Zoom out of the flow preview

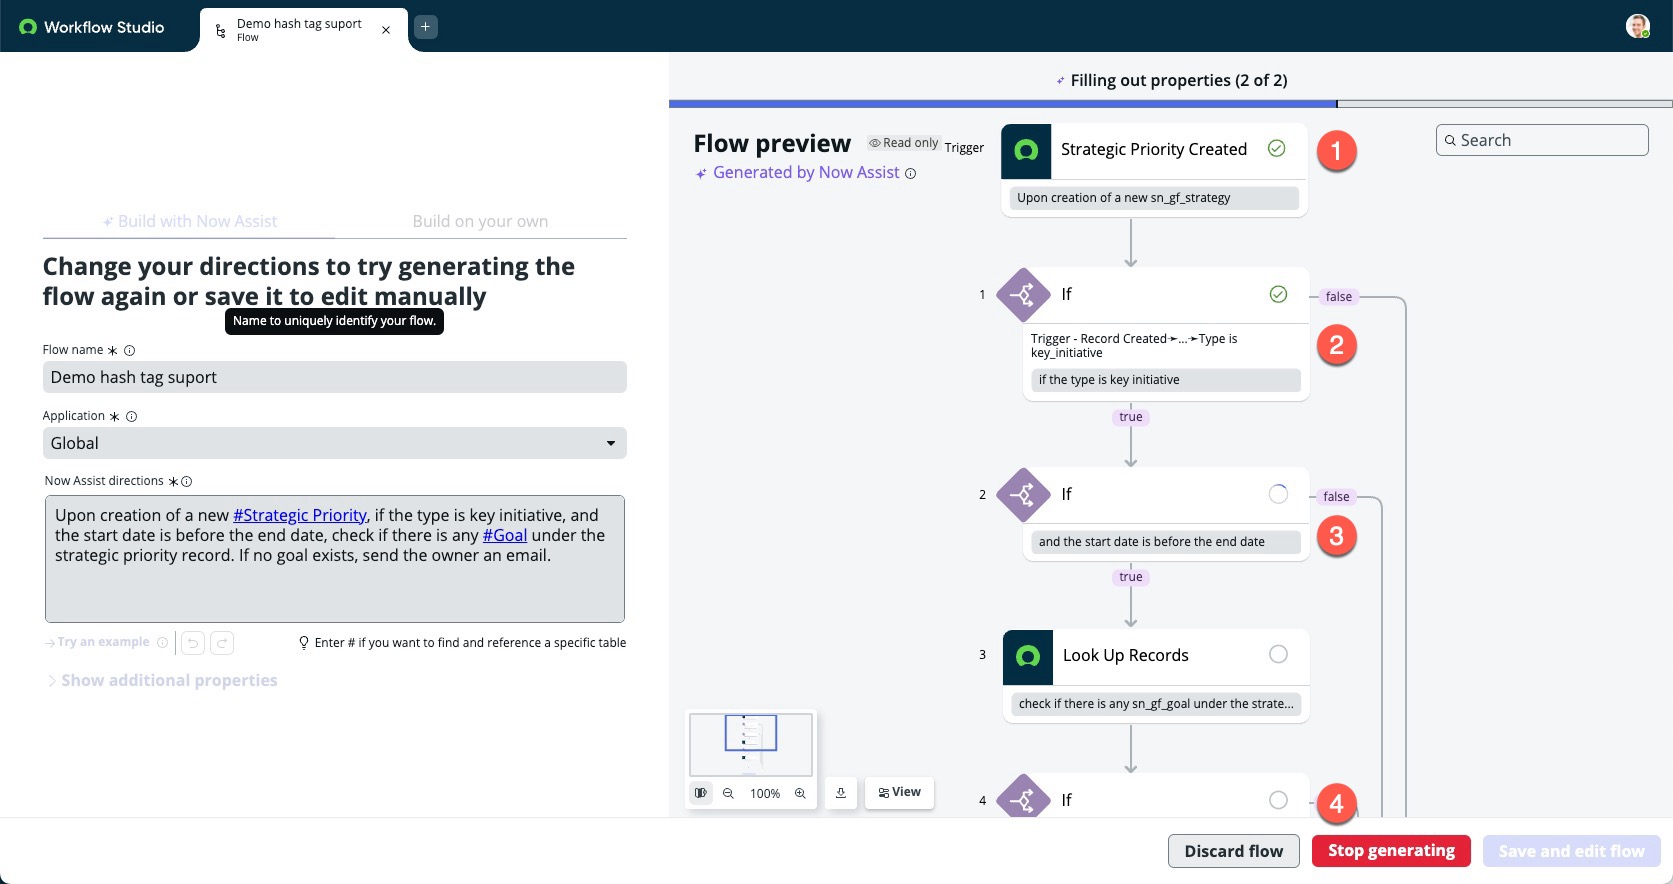[x=728, y=793]
